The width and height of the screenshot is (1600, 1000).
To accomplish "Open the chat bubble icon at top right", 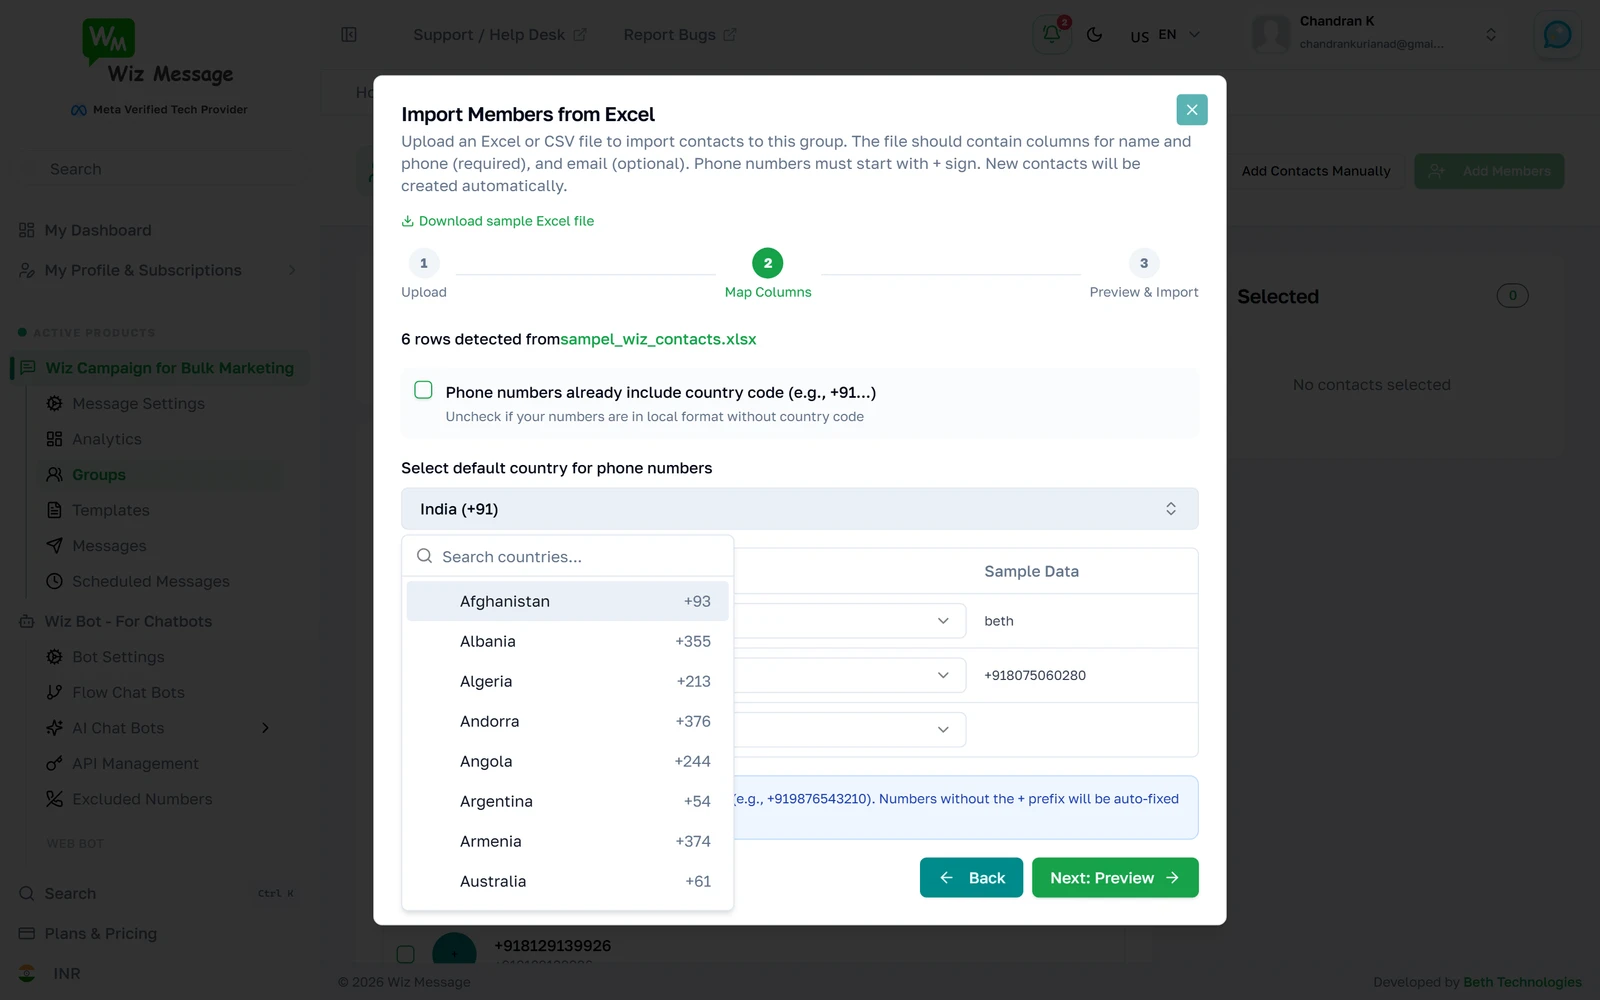I will pyautogui.click(x=1557, y=35).
